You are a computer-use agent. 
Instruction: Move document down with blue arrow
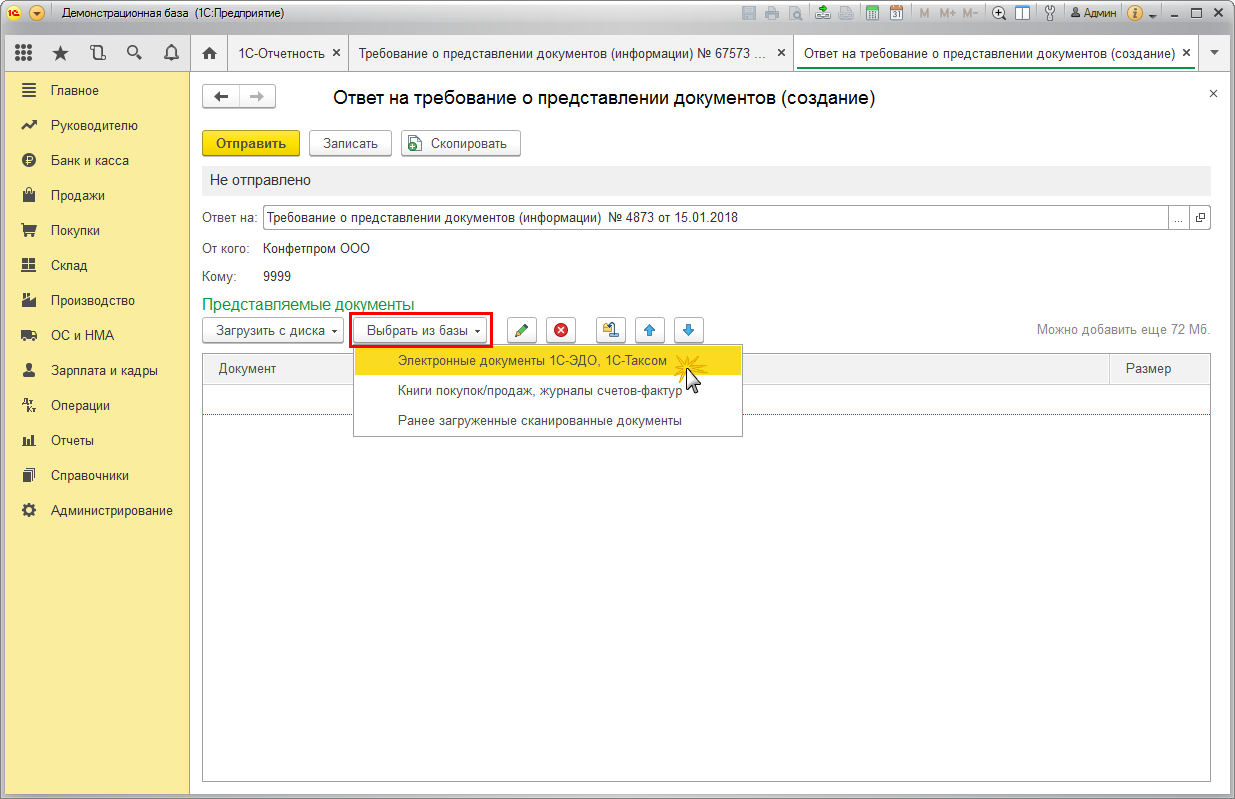click(689, 330)
